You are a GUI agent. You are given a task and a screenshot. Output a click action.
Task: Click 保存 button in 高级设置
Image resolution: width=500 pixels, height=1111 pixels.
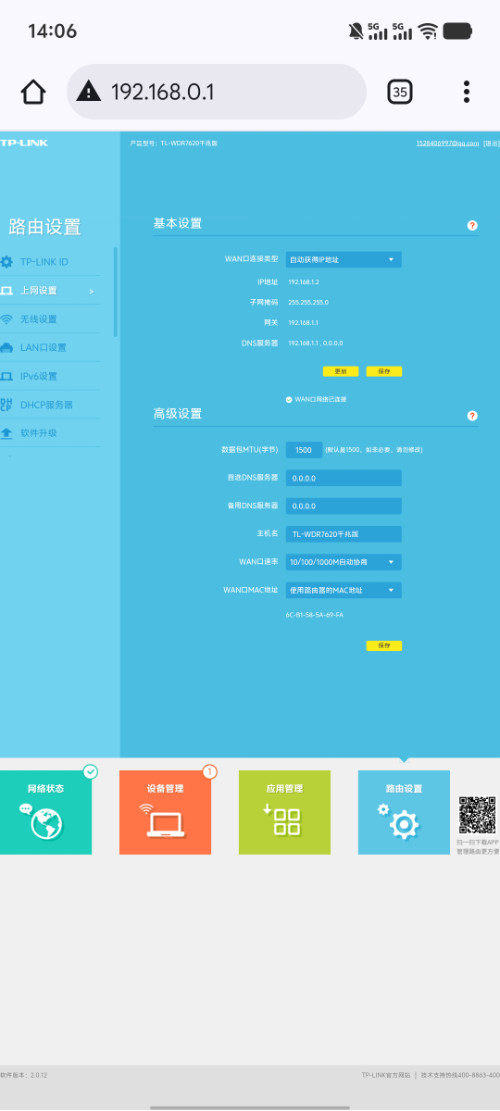384,645
